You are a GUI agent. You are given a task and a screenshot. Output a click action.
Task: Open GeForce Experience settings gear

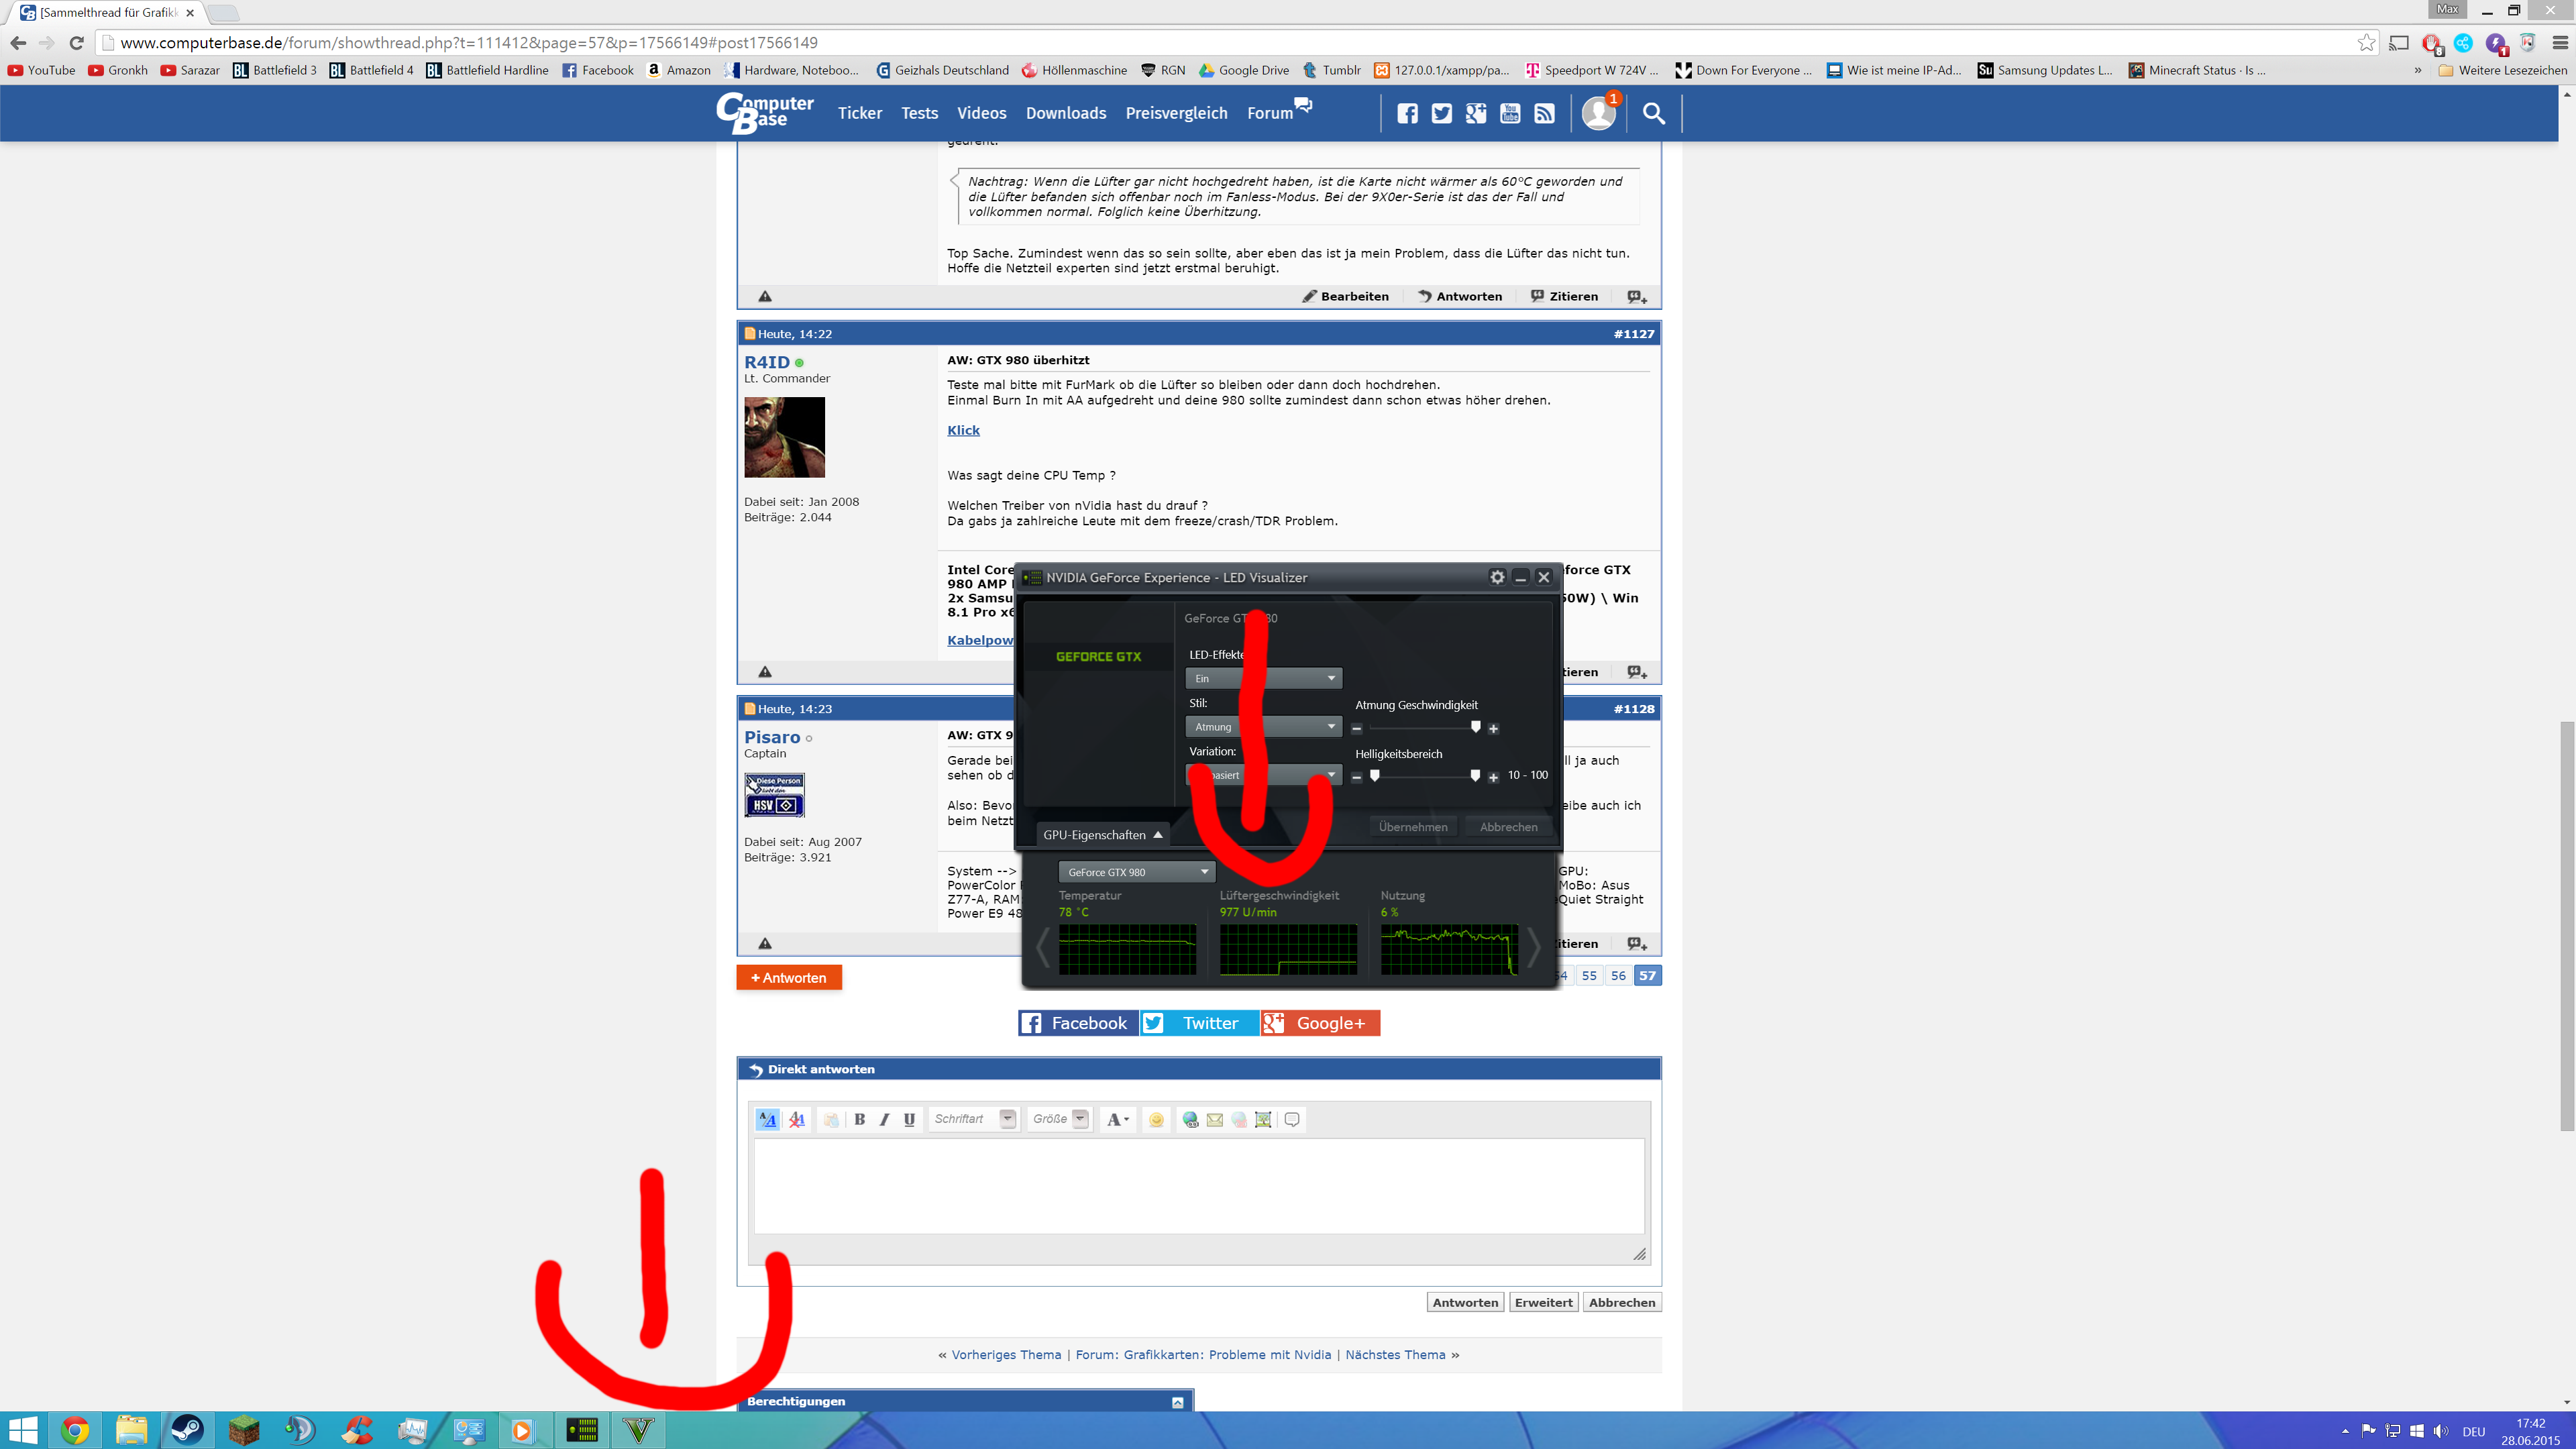[x=1497, y=577]
